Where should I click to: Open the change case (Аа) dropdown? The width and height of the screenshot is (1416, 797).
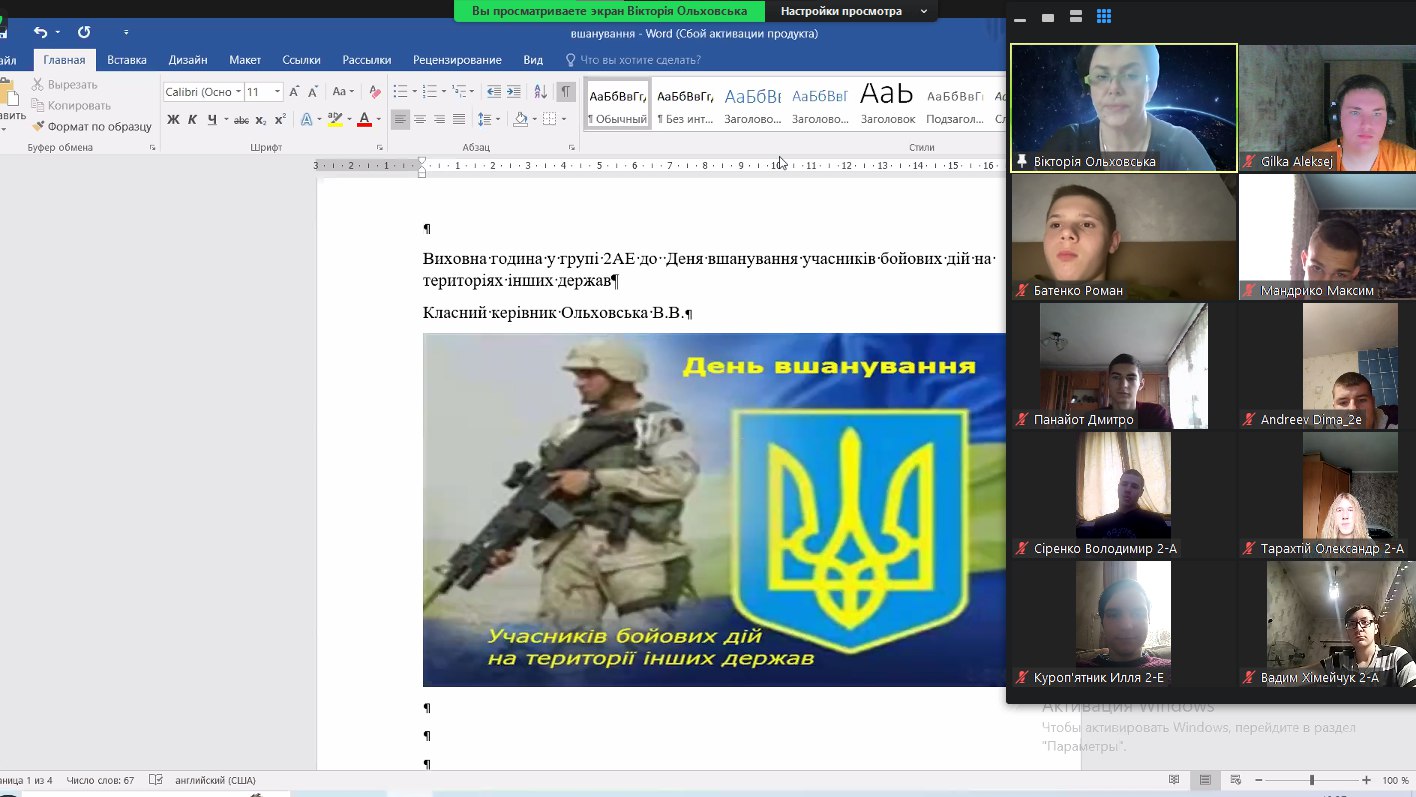tap(343, 92)
